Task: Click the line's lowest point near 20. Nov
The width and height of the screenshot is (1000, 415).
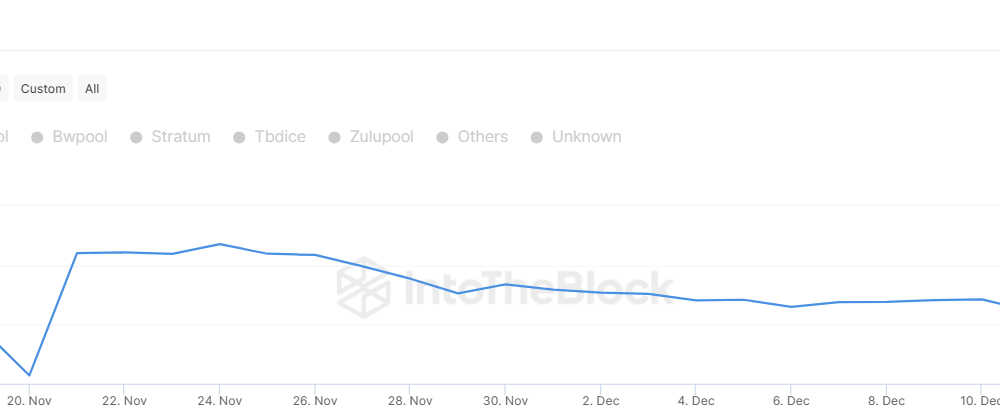Action: [x=29, y=375]
